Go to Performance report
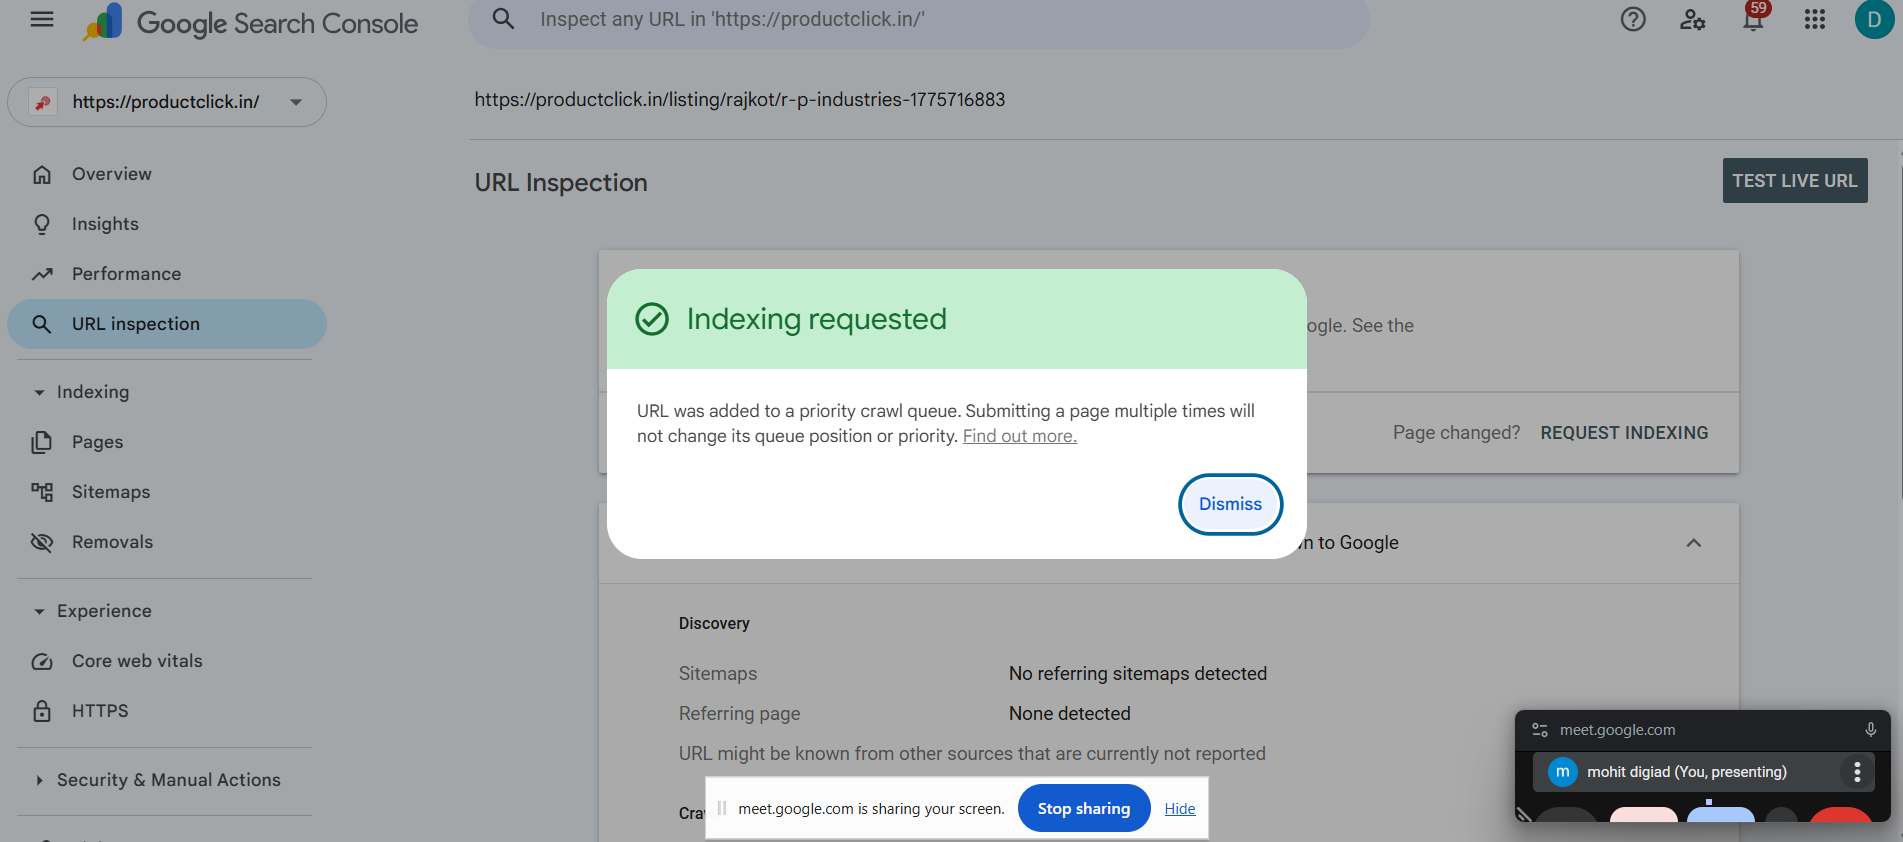Image resolution: width=1903 pixels, height=842 pixels. 126,274
